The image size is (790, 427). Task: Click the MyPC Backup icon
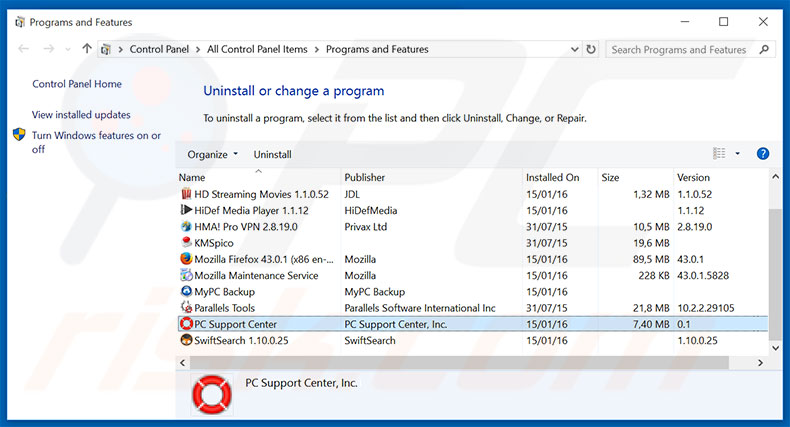186,291
